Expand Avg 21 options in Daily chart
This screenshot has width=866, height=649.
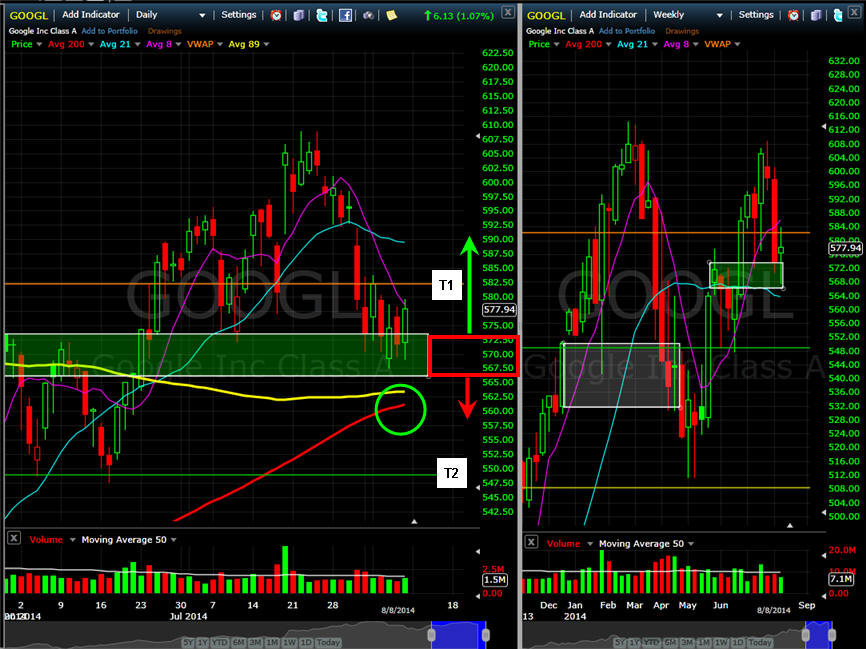(138, 45)
